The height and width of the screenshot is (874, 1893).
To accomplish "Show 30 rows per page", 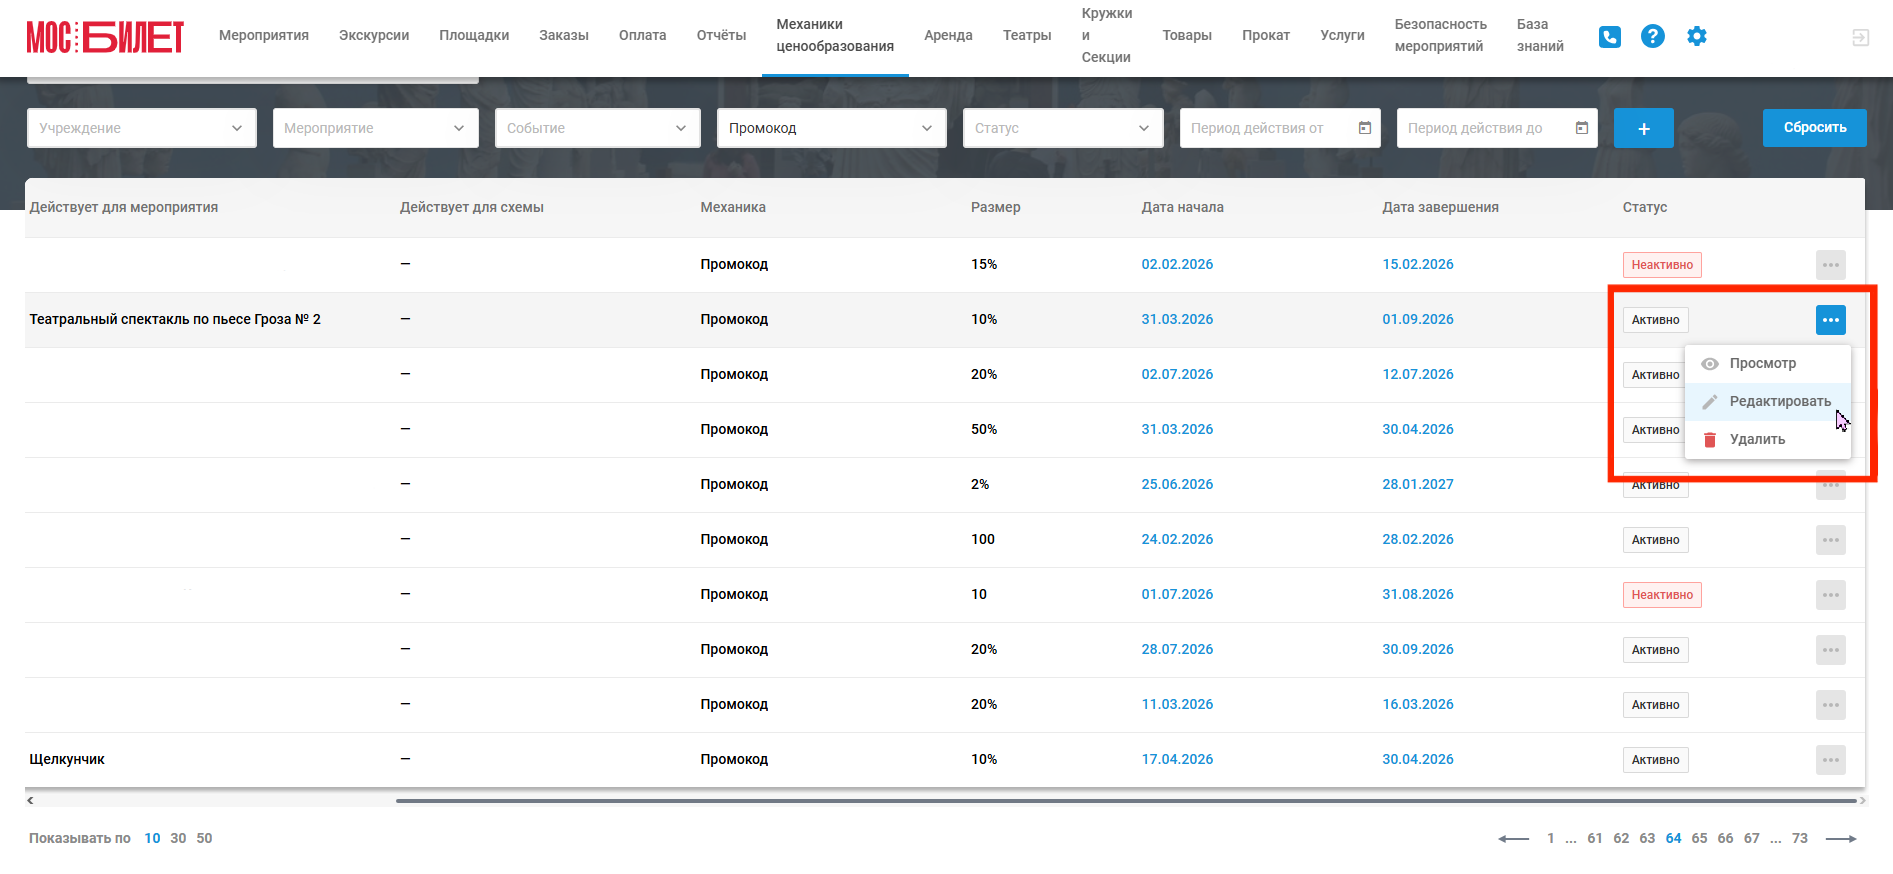I will pos(178,839).
